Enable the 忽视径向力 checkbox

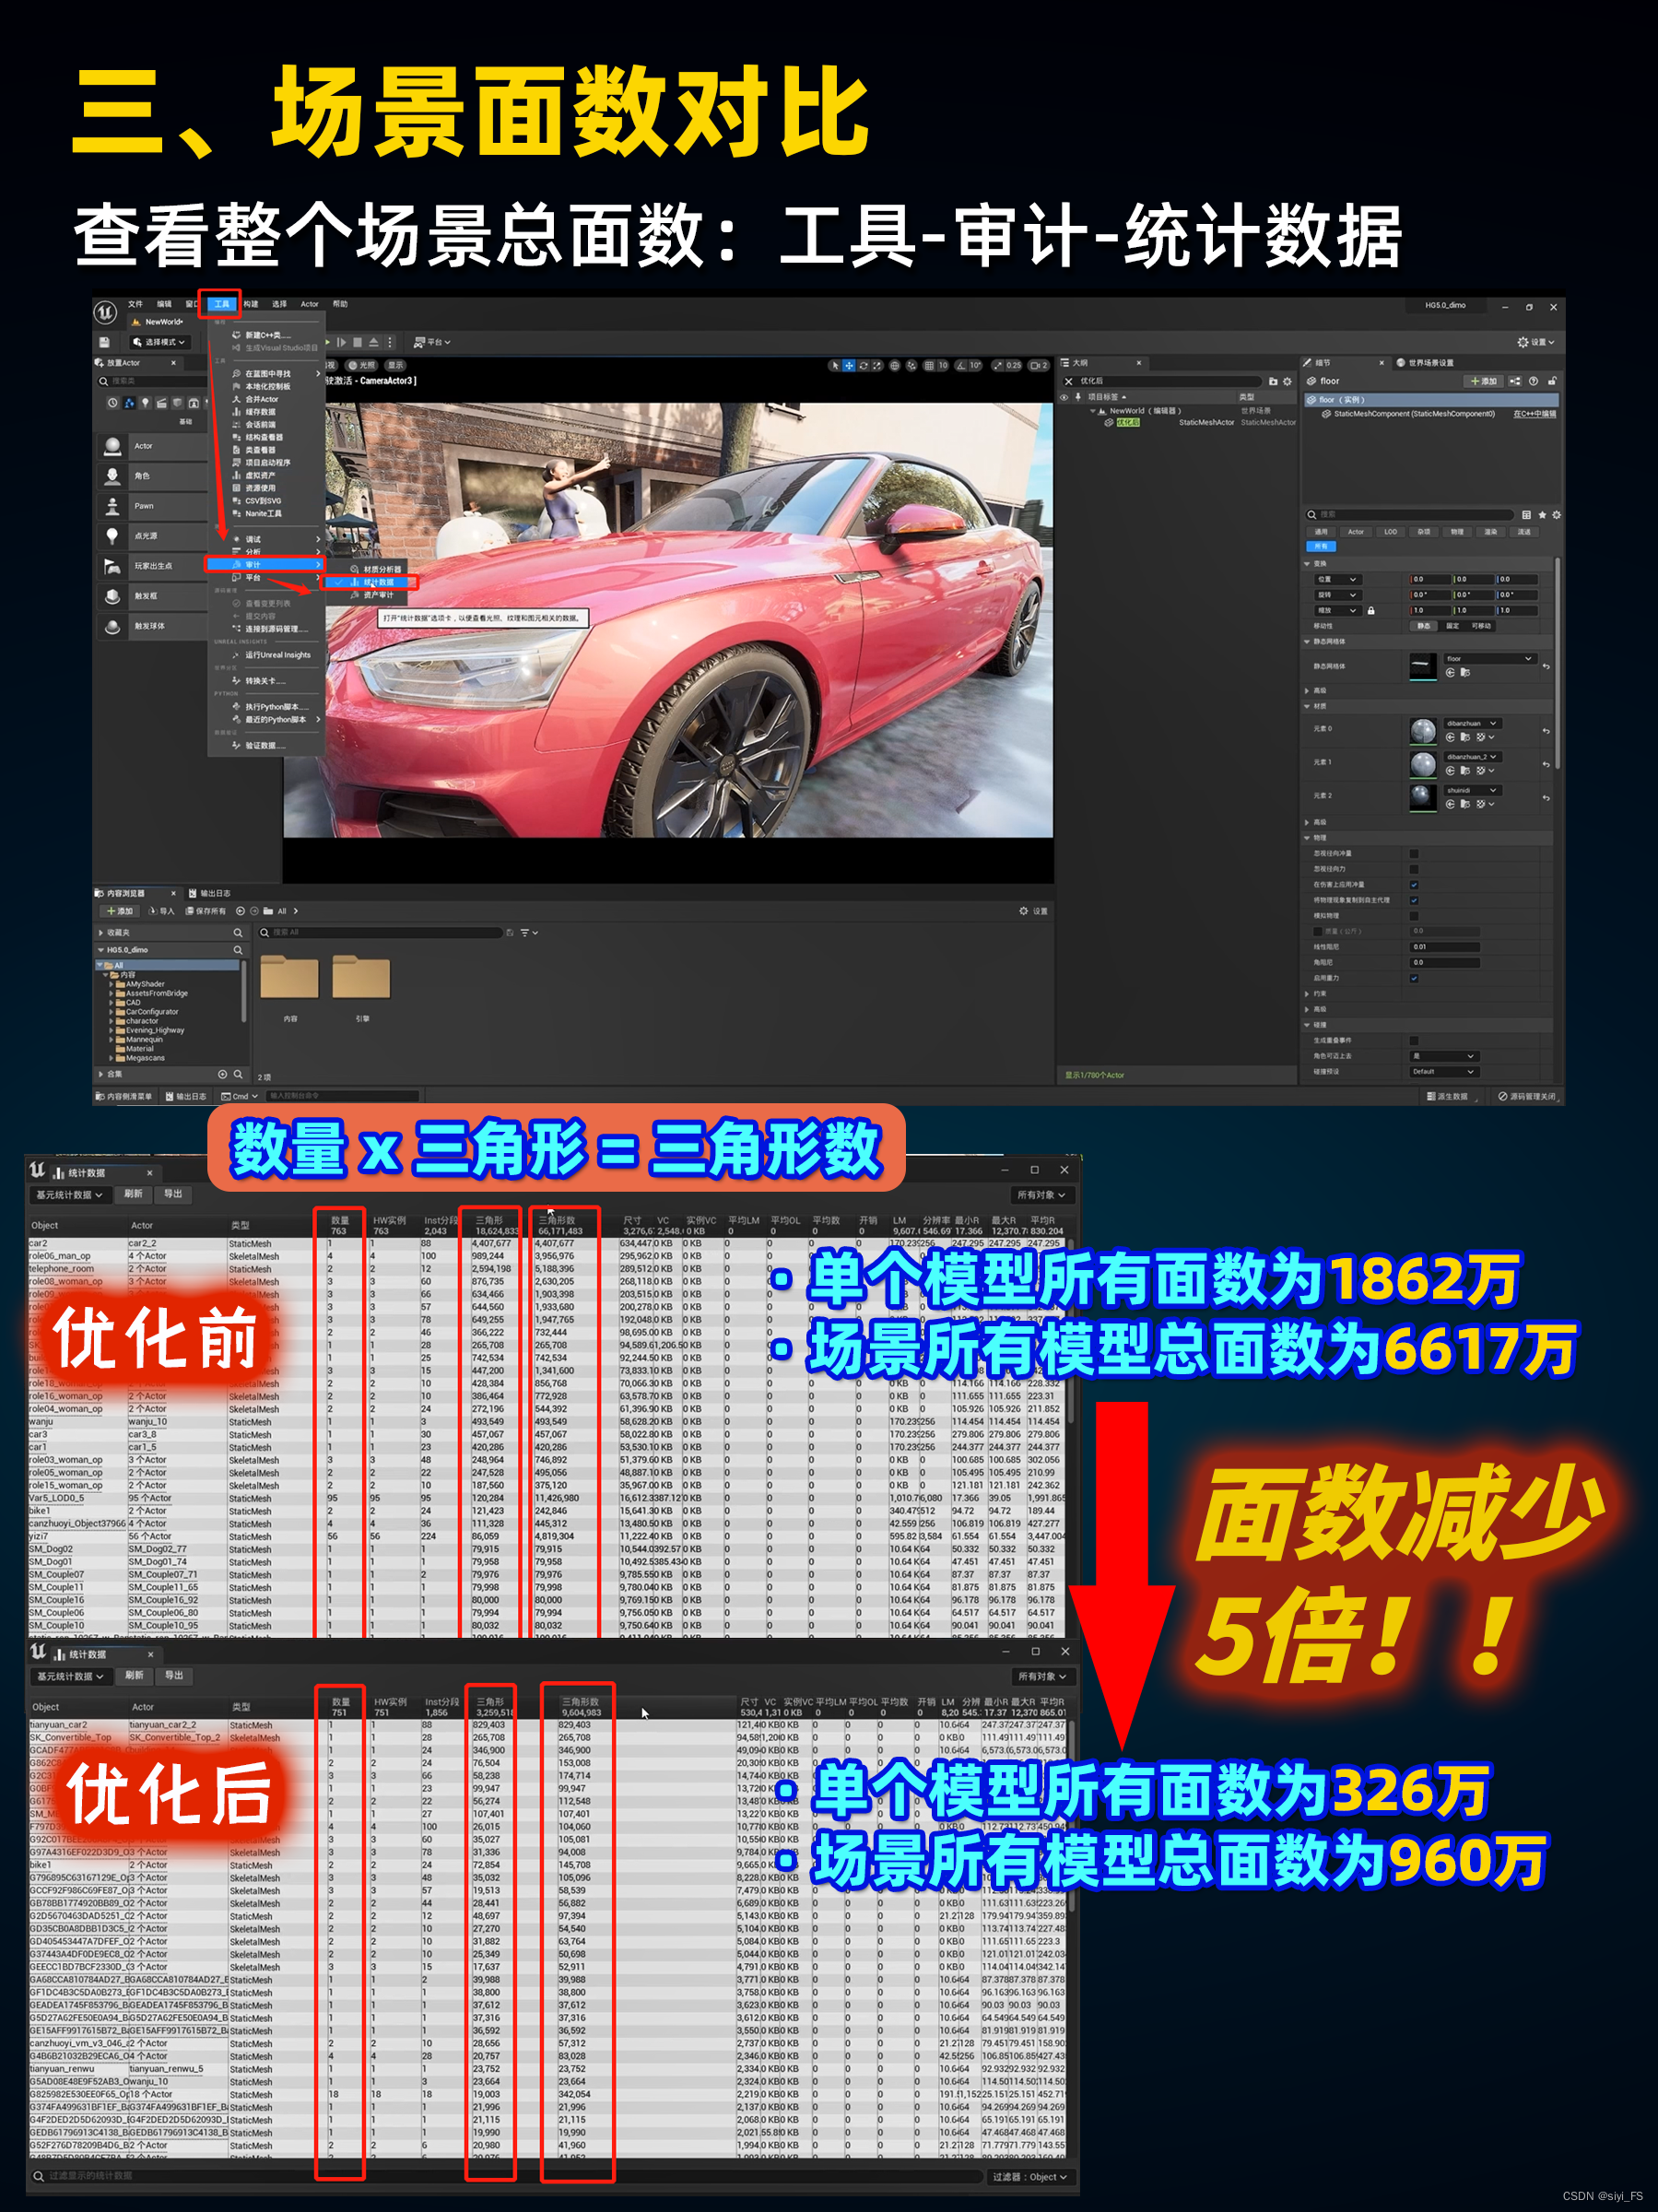1414,869
